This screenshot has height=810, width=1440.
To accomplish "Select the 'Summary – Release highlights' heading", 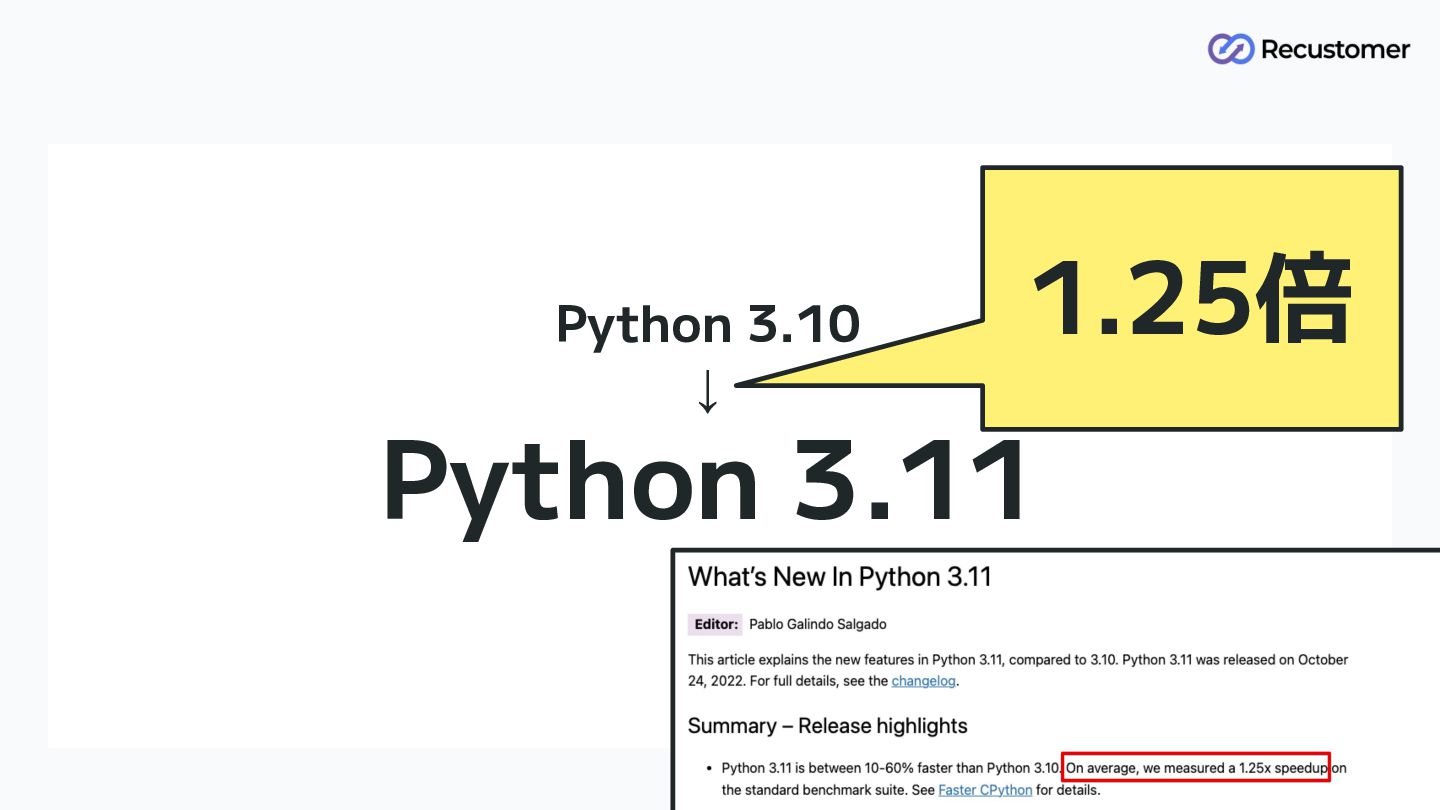I will click(x=827, y=726).
